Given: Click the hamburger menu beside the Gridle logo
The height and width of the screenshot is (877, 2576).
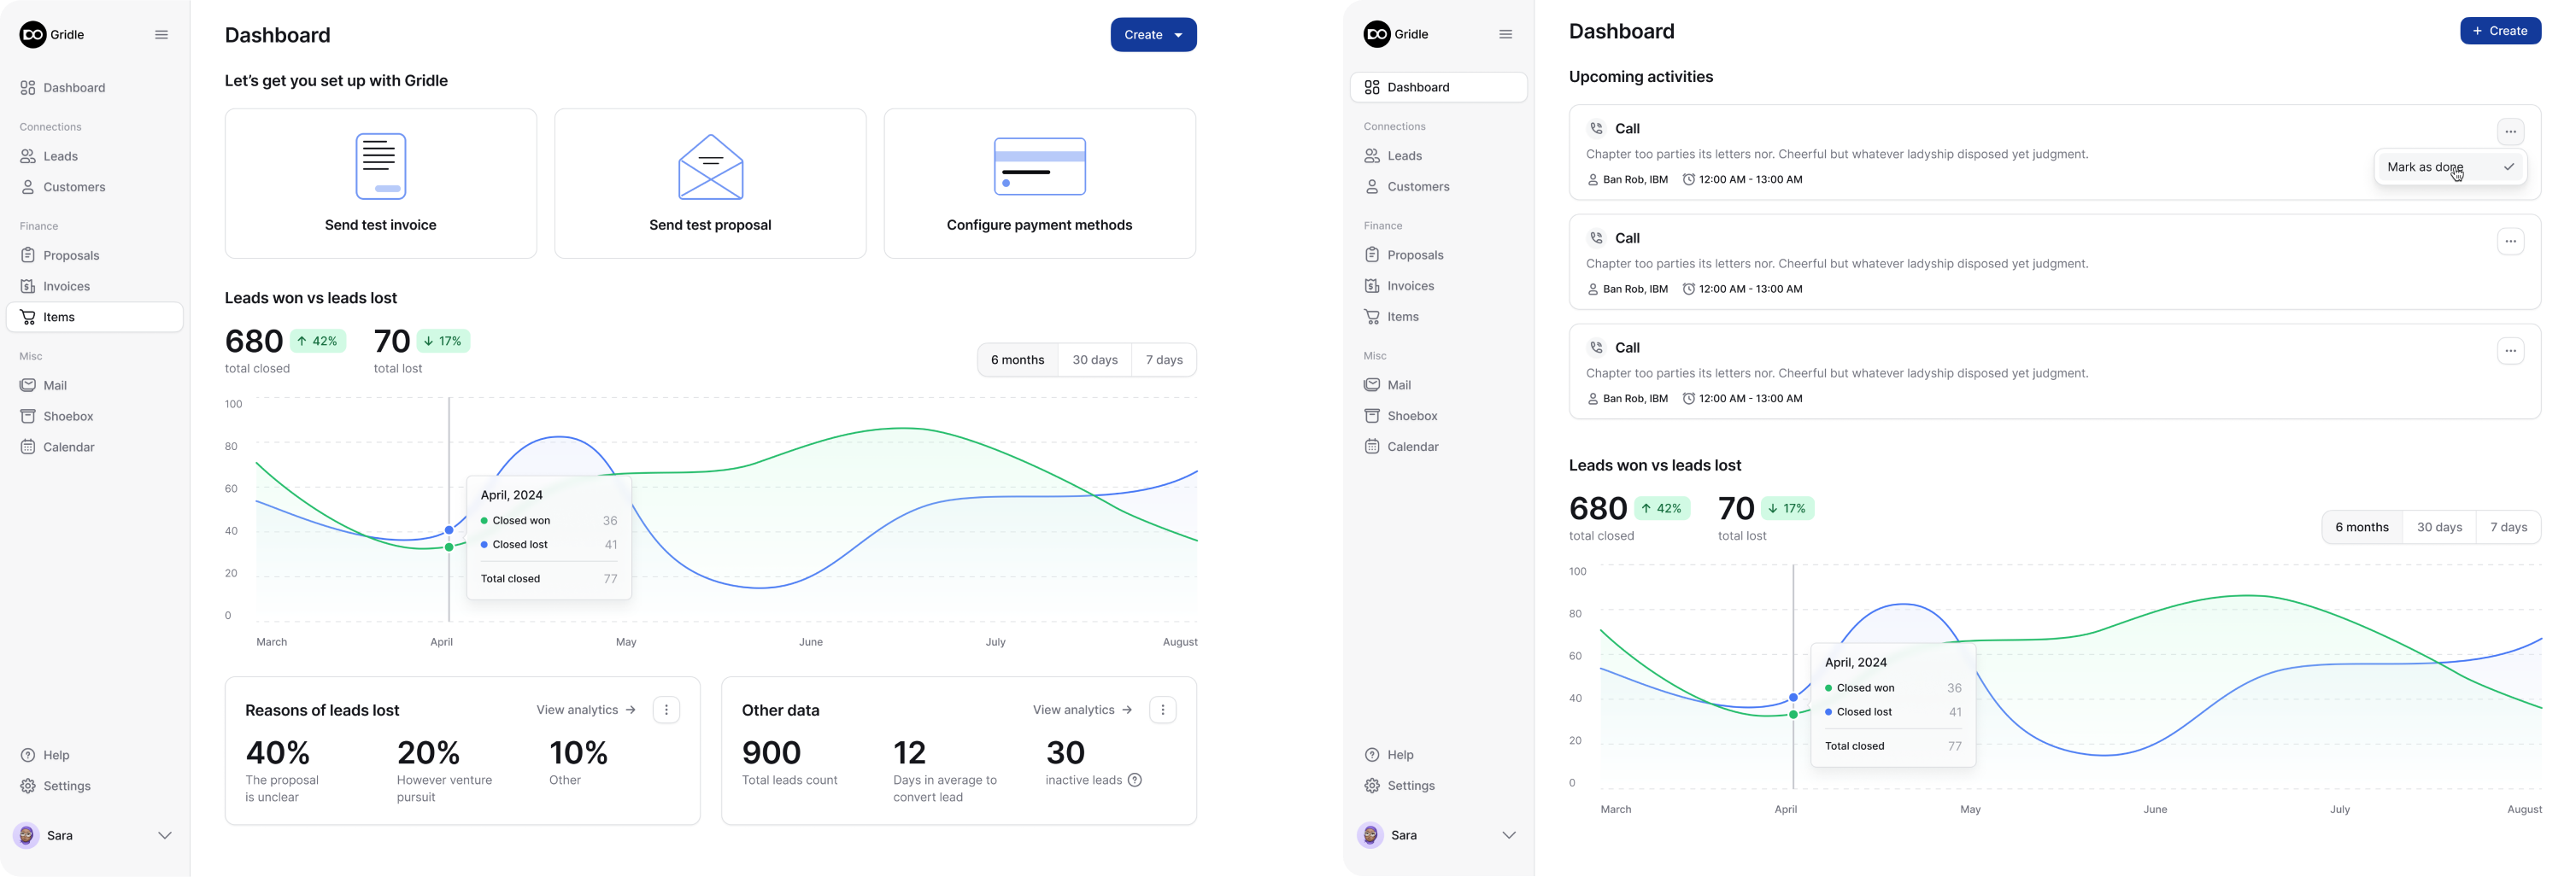Looking at the screenshot, I should pyautogui.click(x=161, y=34).
